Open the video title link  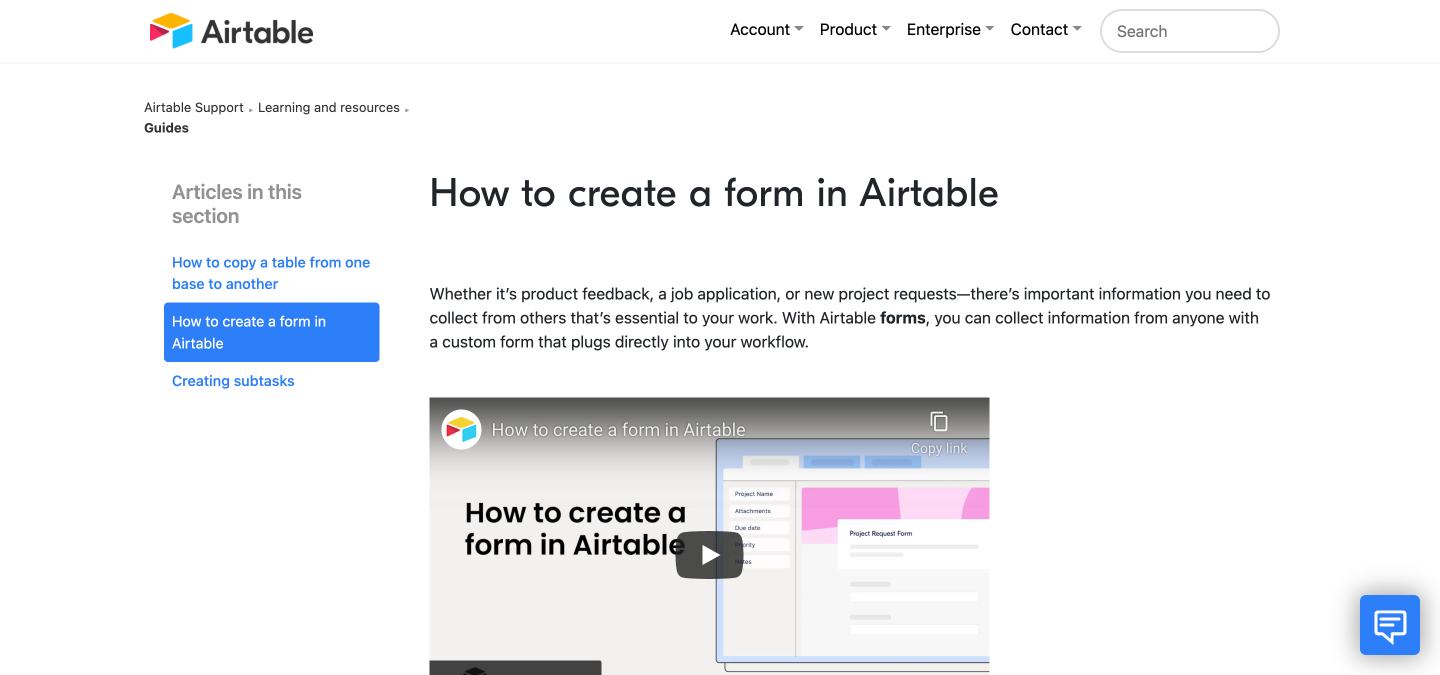(618, 430)
